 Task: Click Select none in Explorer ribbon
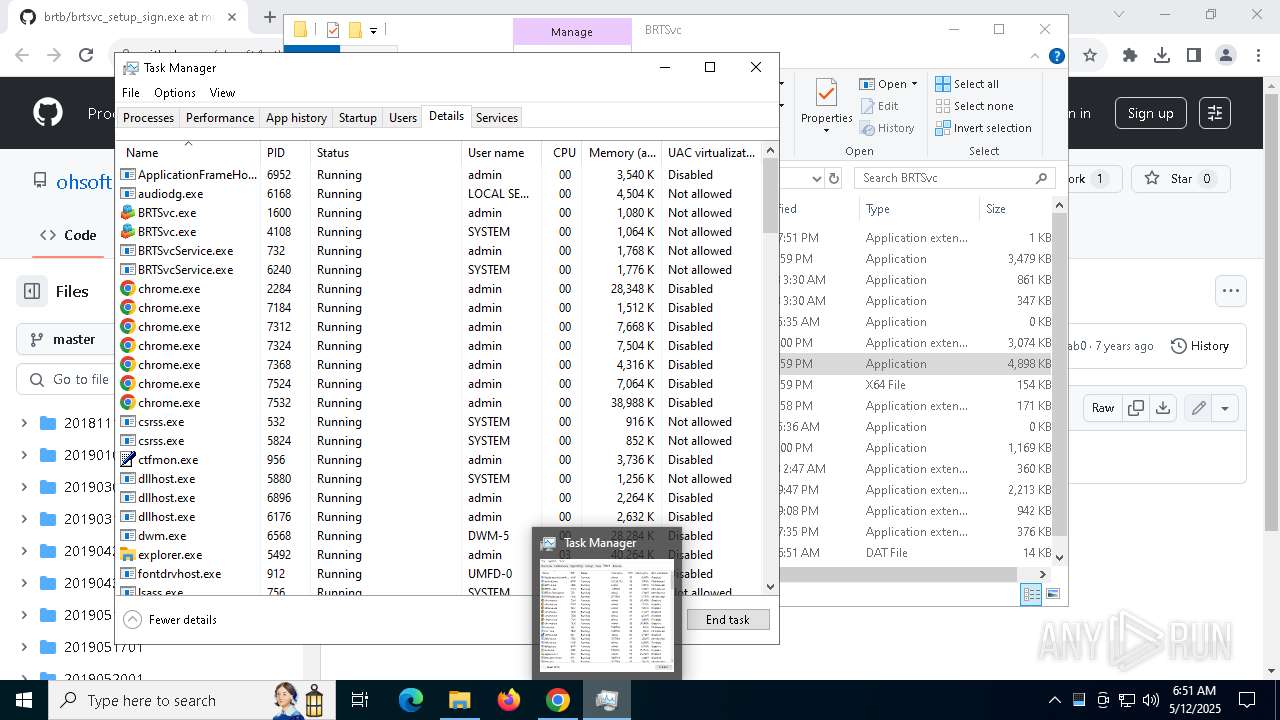pos(974,106)
